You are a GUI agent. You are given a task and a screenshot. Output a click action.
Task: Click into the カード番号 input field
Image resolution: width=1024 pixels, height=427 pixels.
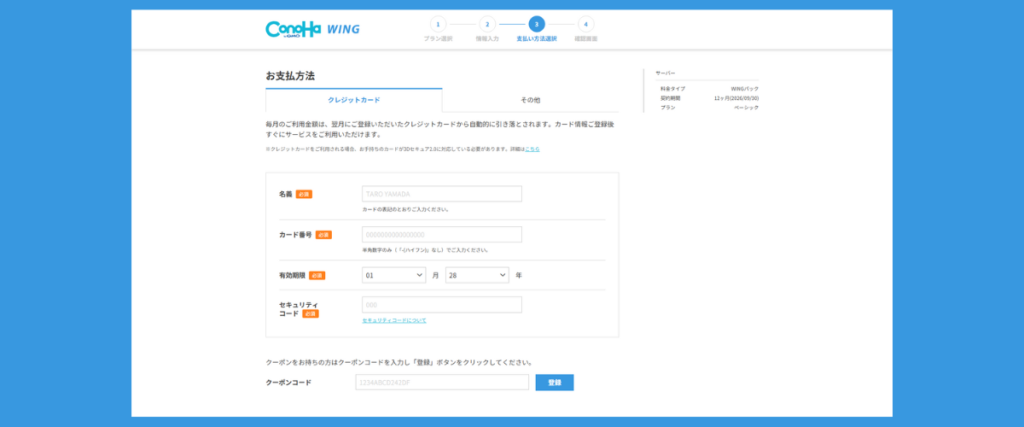point(441,235)
